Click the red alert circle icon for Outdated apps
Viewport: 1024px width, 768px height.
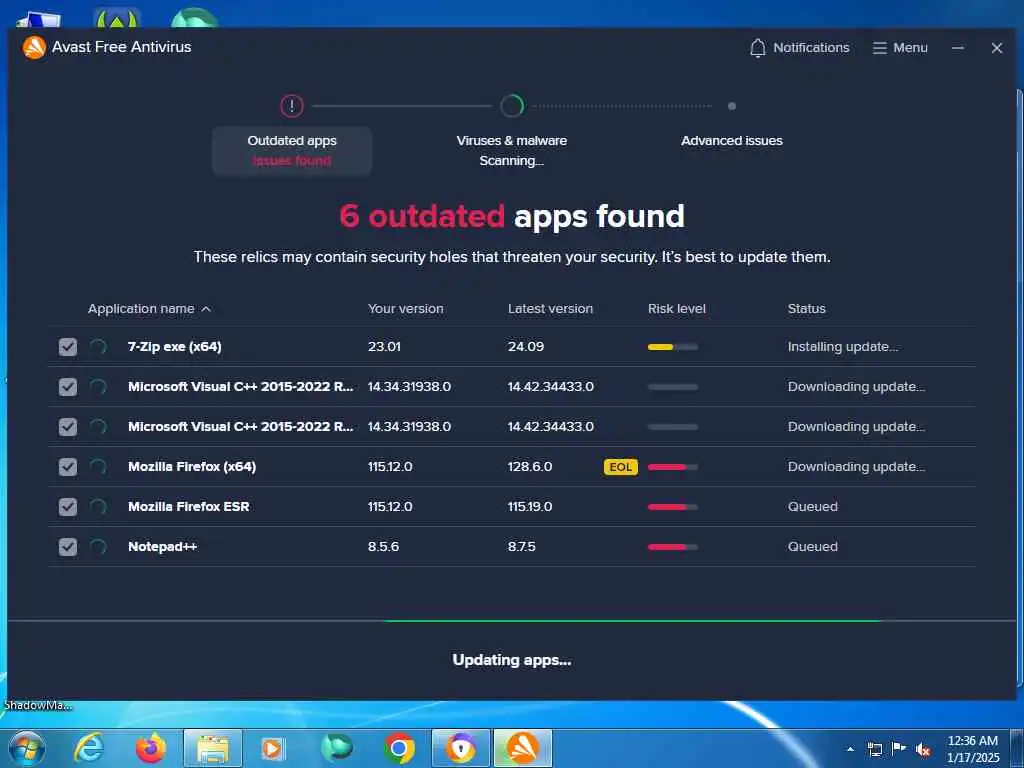[x=292, y=106]
